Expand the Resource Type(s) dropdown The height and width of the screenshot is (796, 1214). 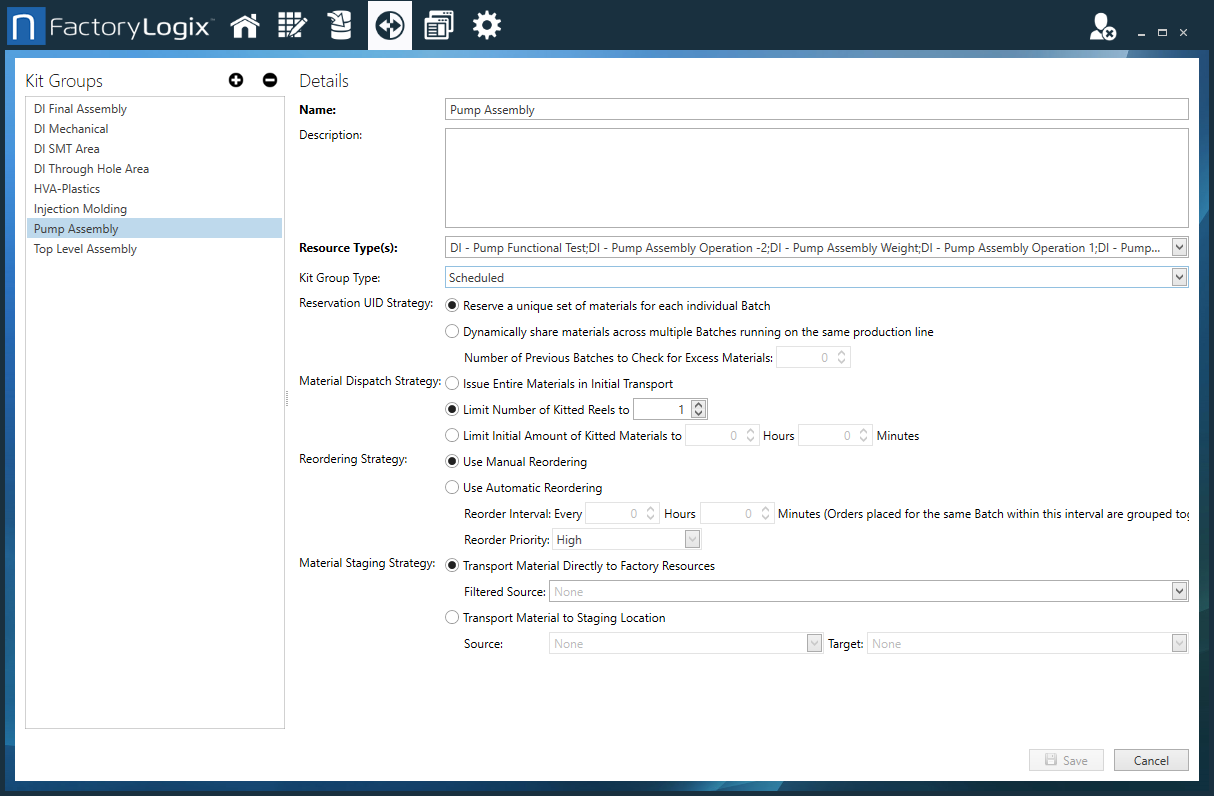pos(1179,248)
